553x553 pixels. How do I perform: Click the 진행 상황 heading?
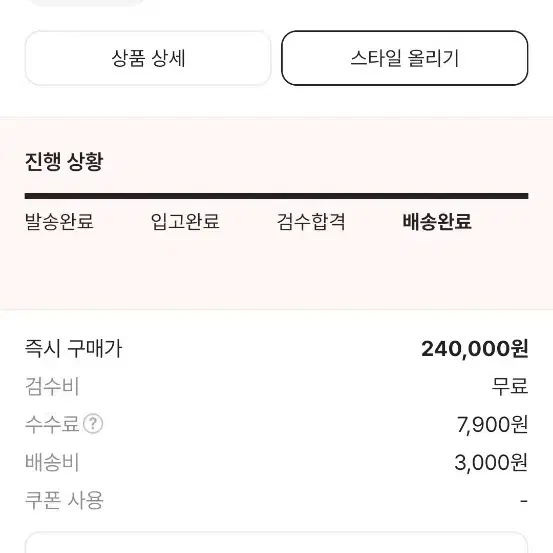pos(64,162)
